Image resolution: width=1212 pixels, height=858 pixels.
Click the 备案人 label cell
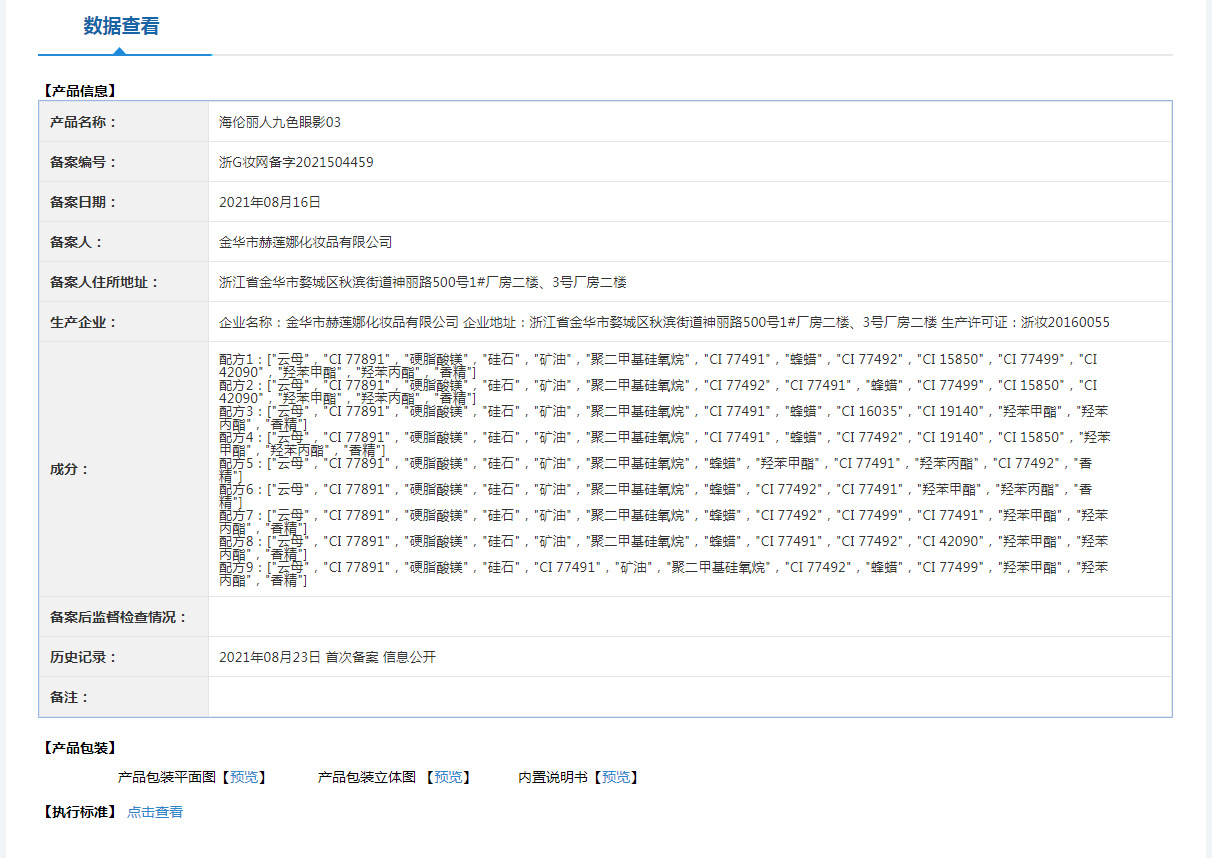click(124, 242)
